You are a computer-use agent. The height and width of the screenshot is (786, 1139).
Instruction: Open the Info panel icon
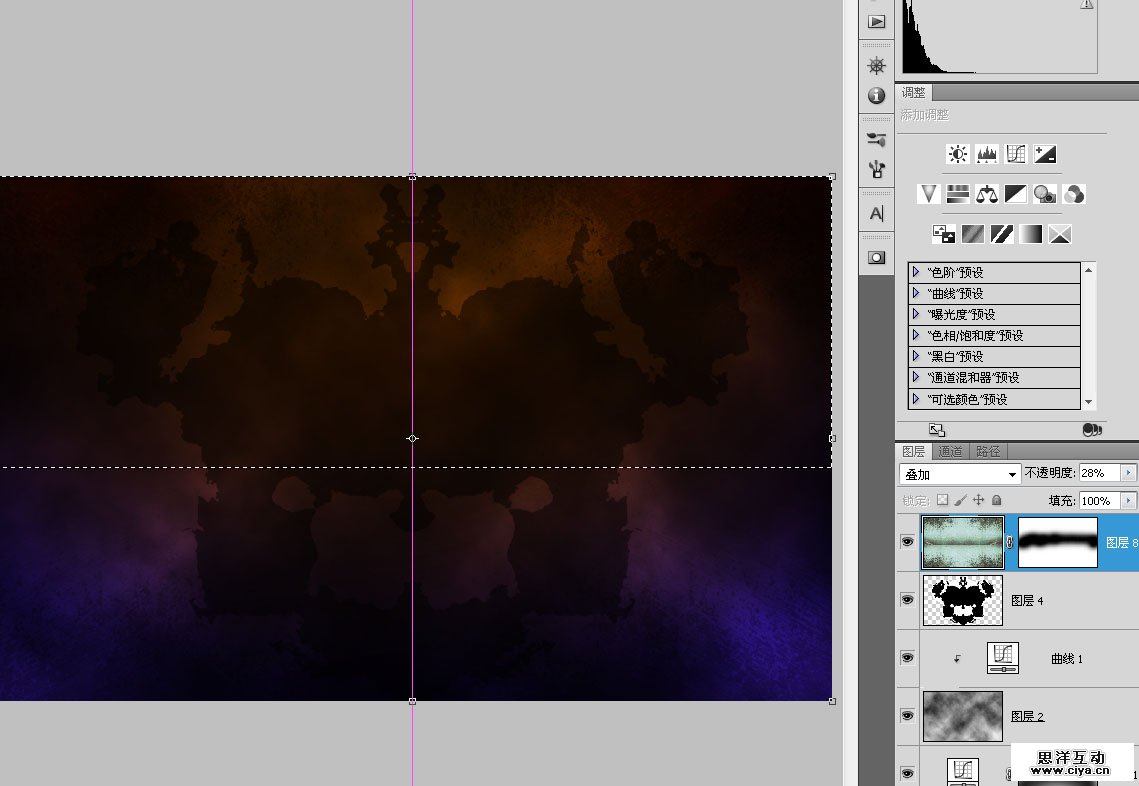876,96
